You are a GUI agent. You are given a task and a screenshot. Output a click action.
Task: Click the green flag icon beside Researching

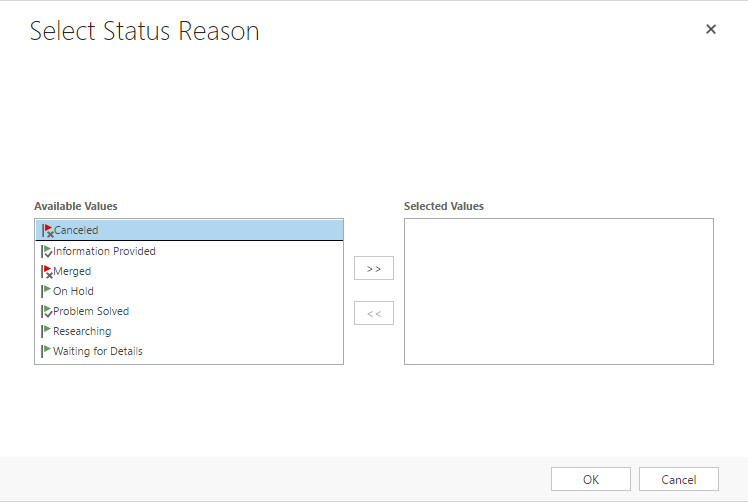click(46, 331)
